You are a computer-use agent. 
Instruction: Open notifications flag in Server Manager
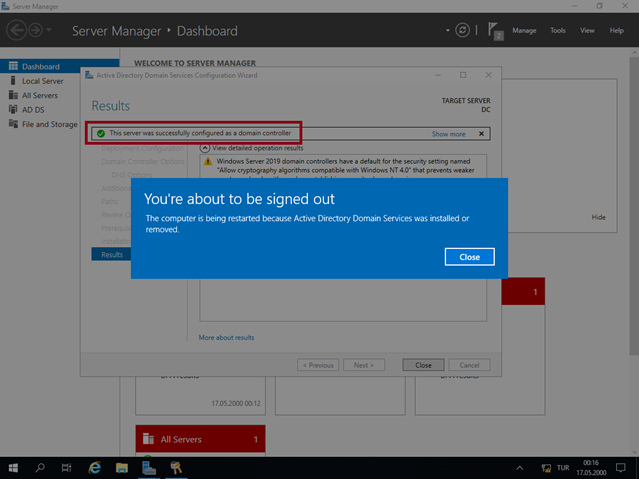(x=496, y=31)
